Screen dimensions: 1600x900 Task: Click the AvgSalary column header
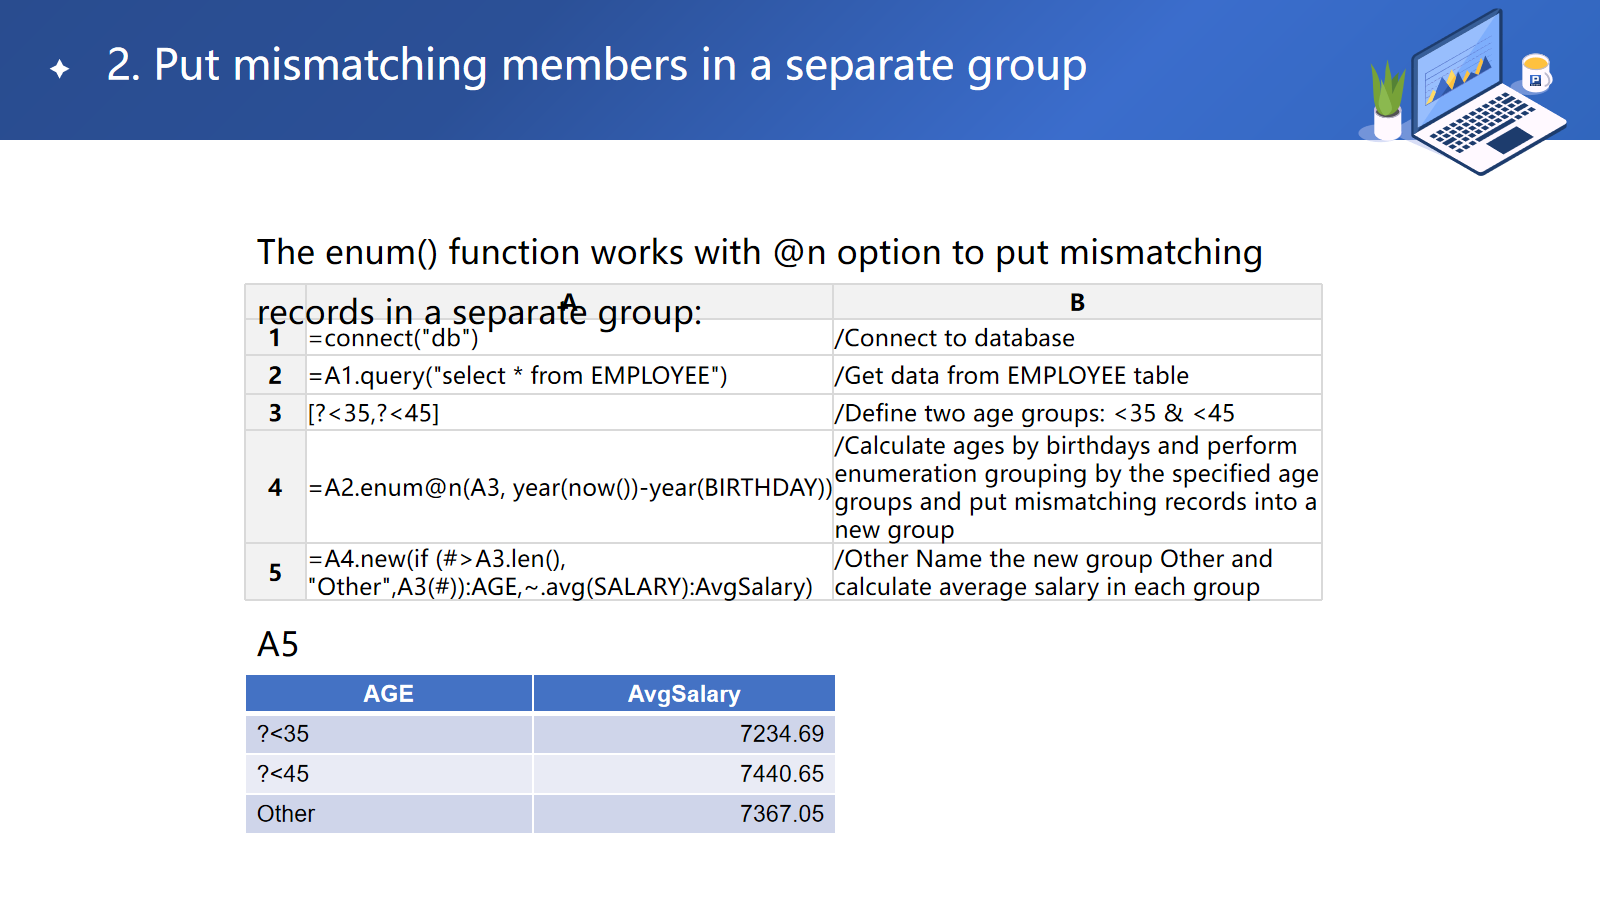pyautogui.click(x=684, y=694)
